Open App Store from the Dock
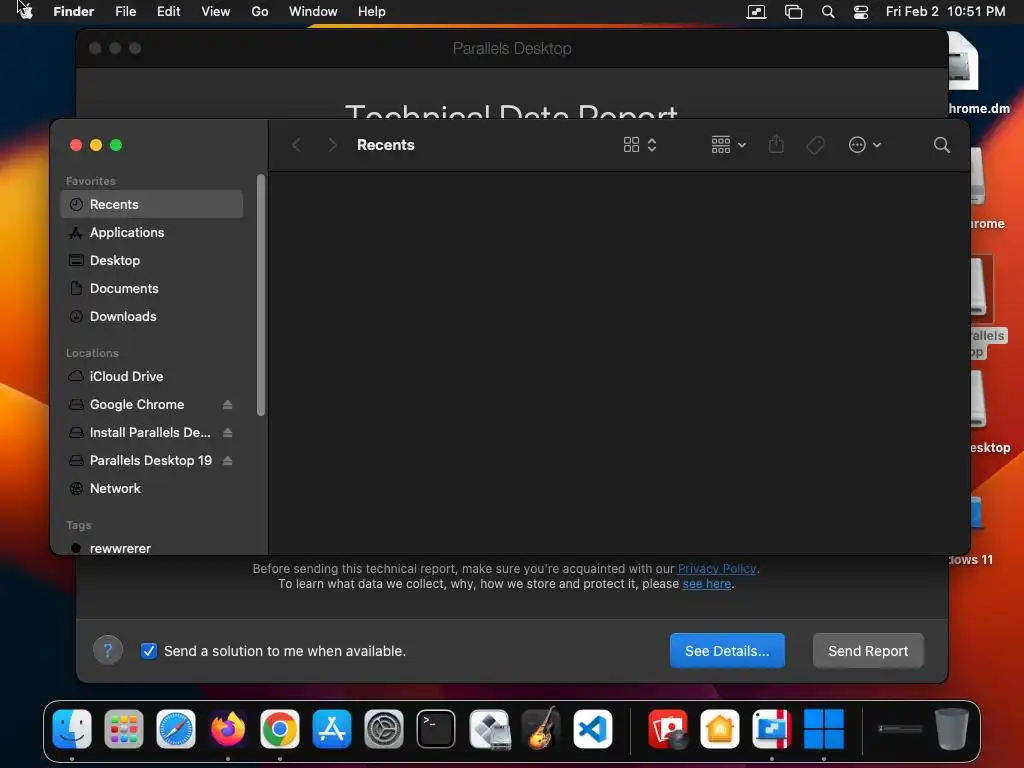The width and height of the screenshot is (1024, 768). click(332, 729)
